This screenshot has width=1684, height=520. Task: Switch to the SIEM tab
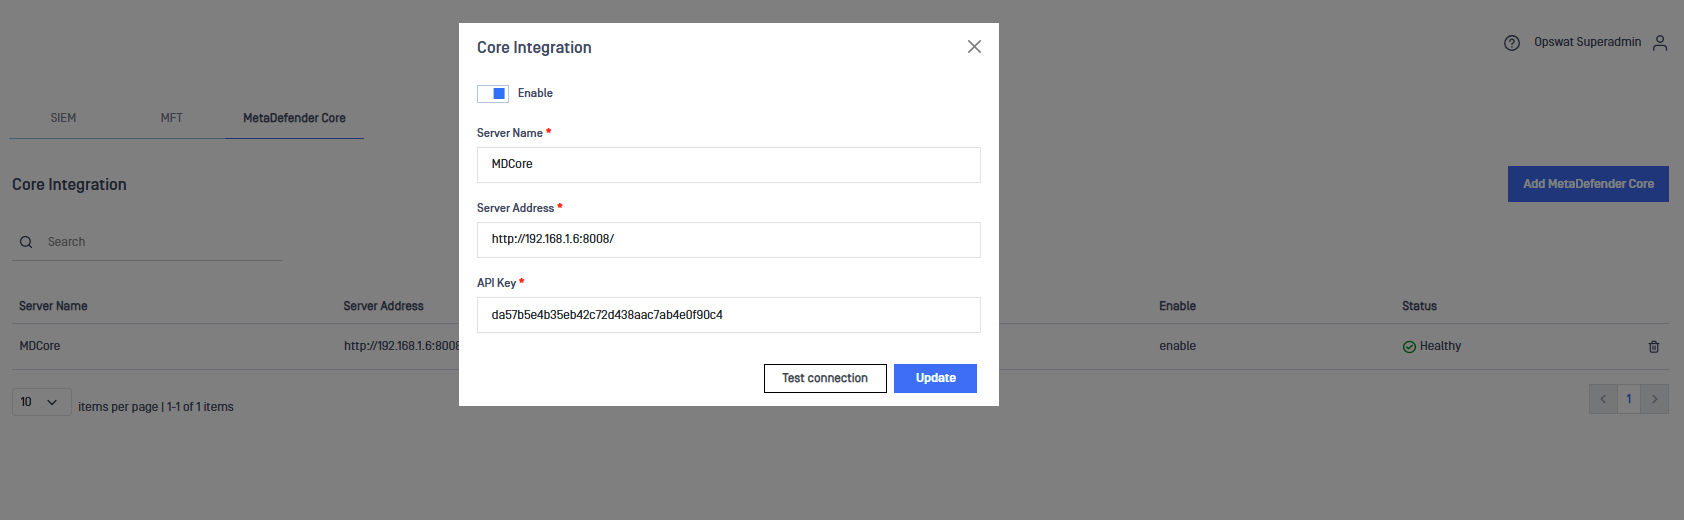63,118
